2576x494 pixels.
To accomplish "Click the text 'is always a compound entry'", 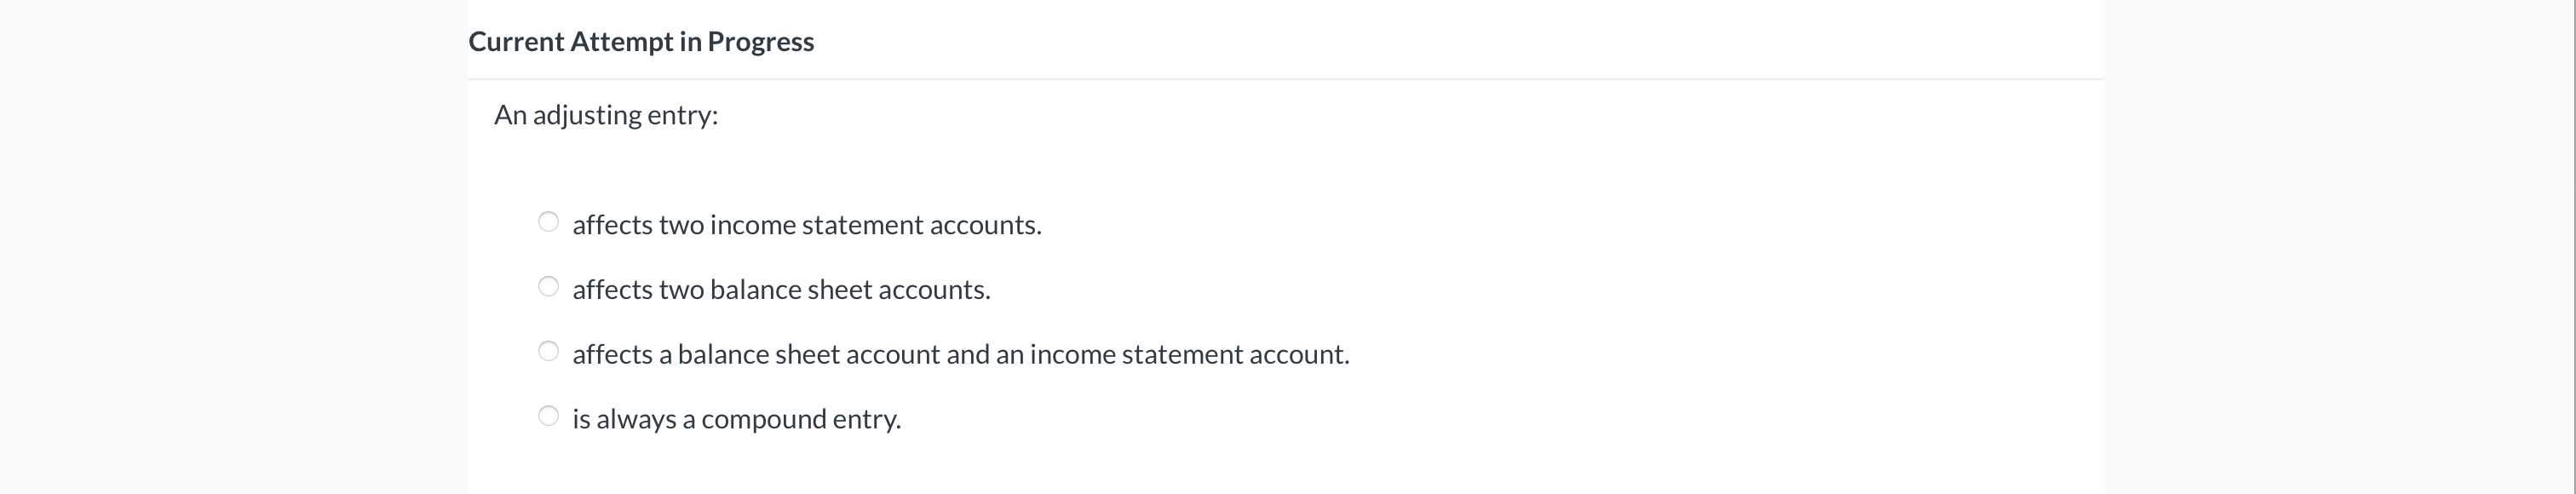I will point(737,419).
